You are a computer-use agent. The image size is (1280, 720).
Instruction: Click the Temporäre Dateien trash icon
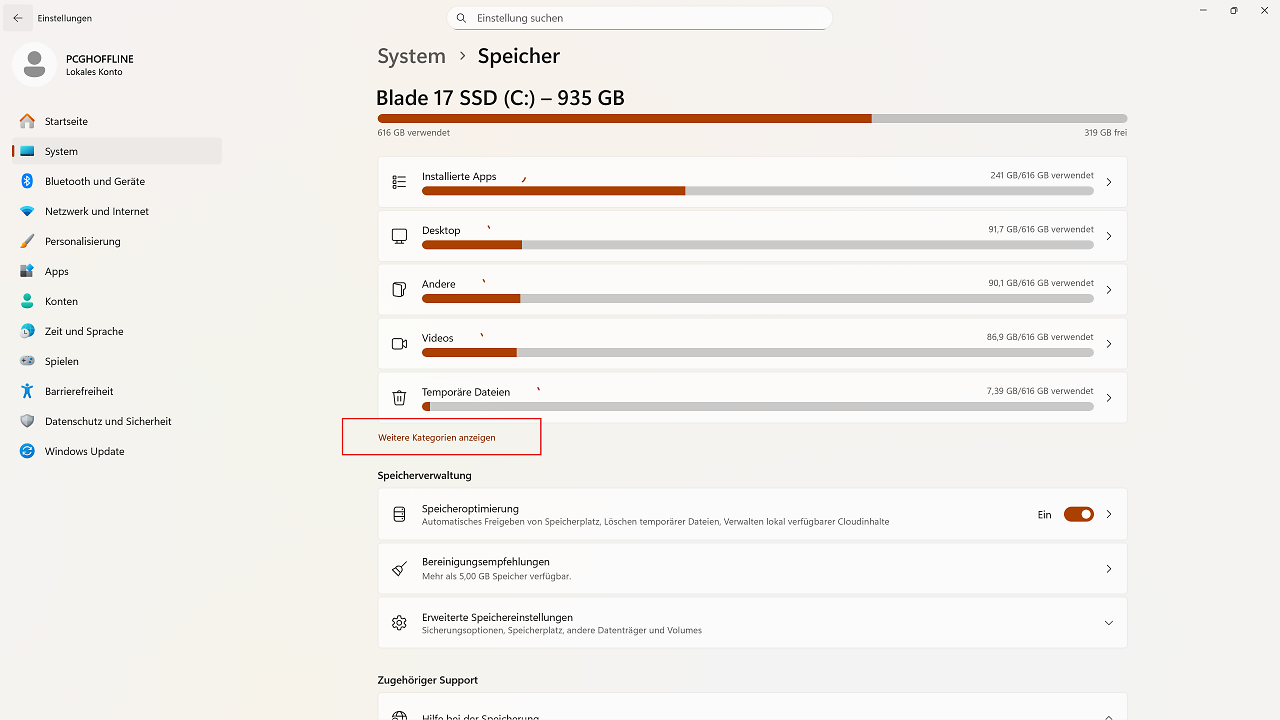(x=399, y=398)
